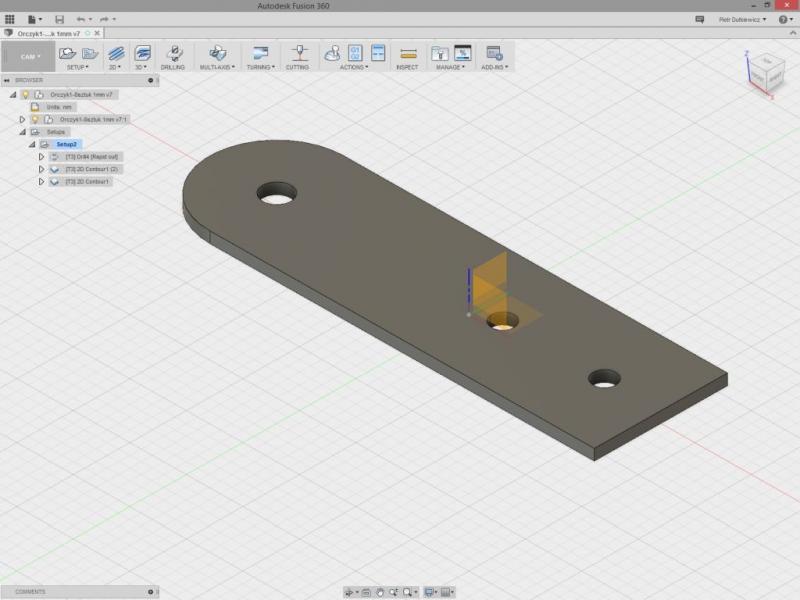Select the Cutting tool icon
The height and width of the screenshot is (600, 800).
pyautogui.click(x=297, y=53)
